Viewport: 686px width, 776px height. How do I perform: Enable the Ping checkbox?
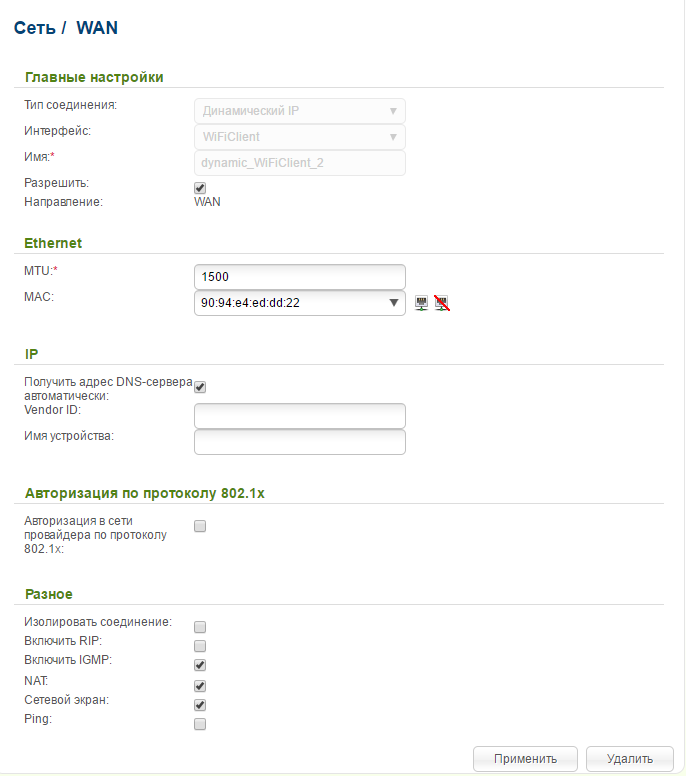click(200, 724)
